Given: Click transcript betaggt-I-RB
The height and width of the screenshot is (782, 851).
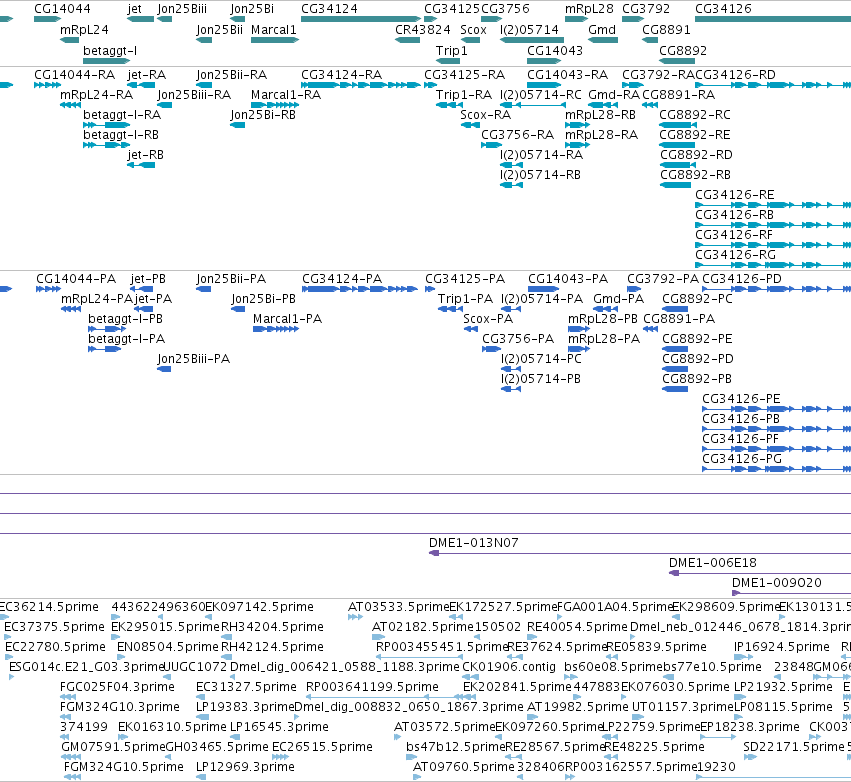Looking at the screenshot, I should tap(120, 135).
